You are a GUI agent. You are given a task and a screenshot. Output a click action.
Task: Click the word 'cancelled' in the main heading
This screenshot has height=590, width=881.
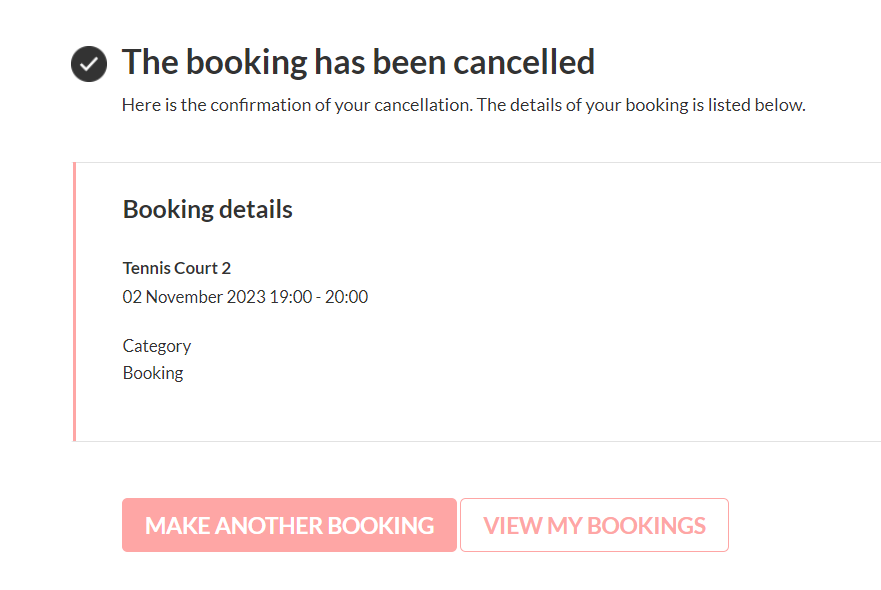tap(524, 62)
